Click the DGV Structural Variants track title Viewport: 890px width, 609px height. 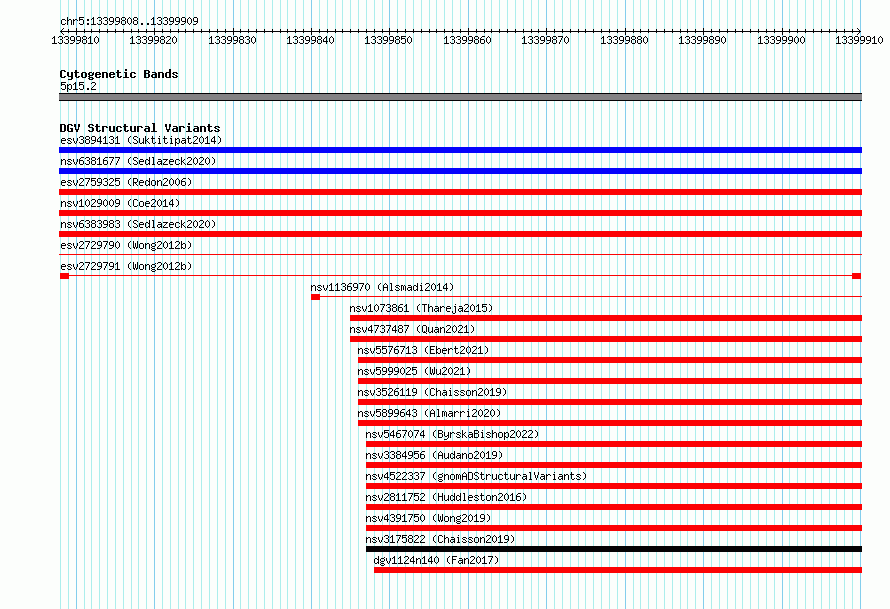point(140,128)
